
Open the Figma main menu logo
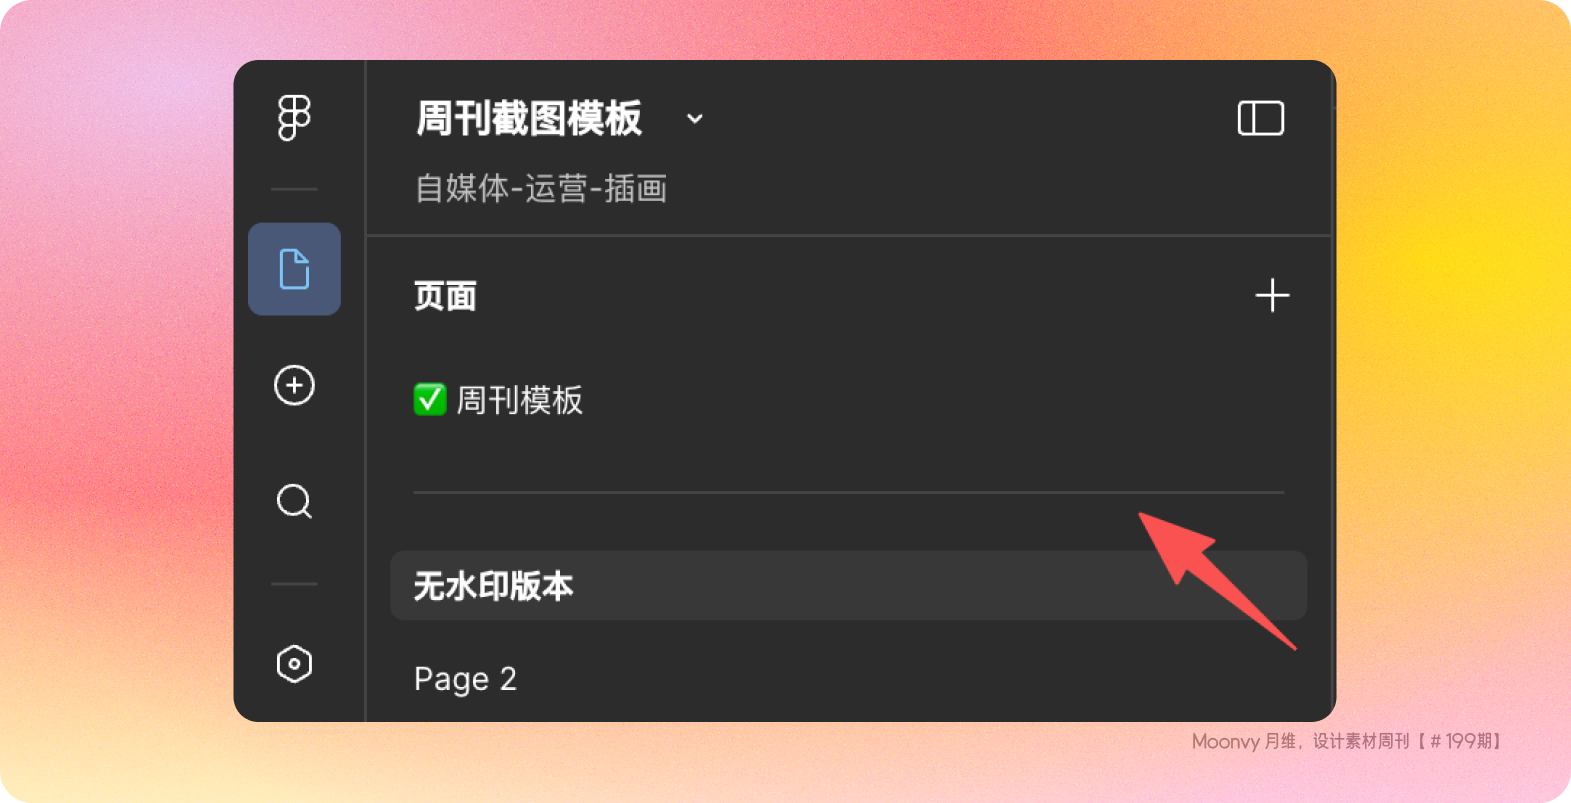pyautogui.click(x=294, y=118)
